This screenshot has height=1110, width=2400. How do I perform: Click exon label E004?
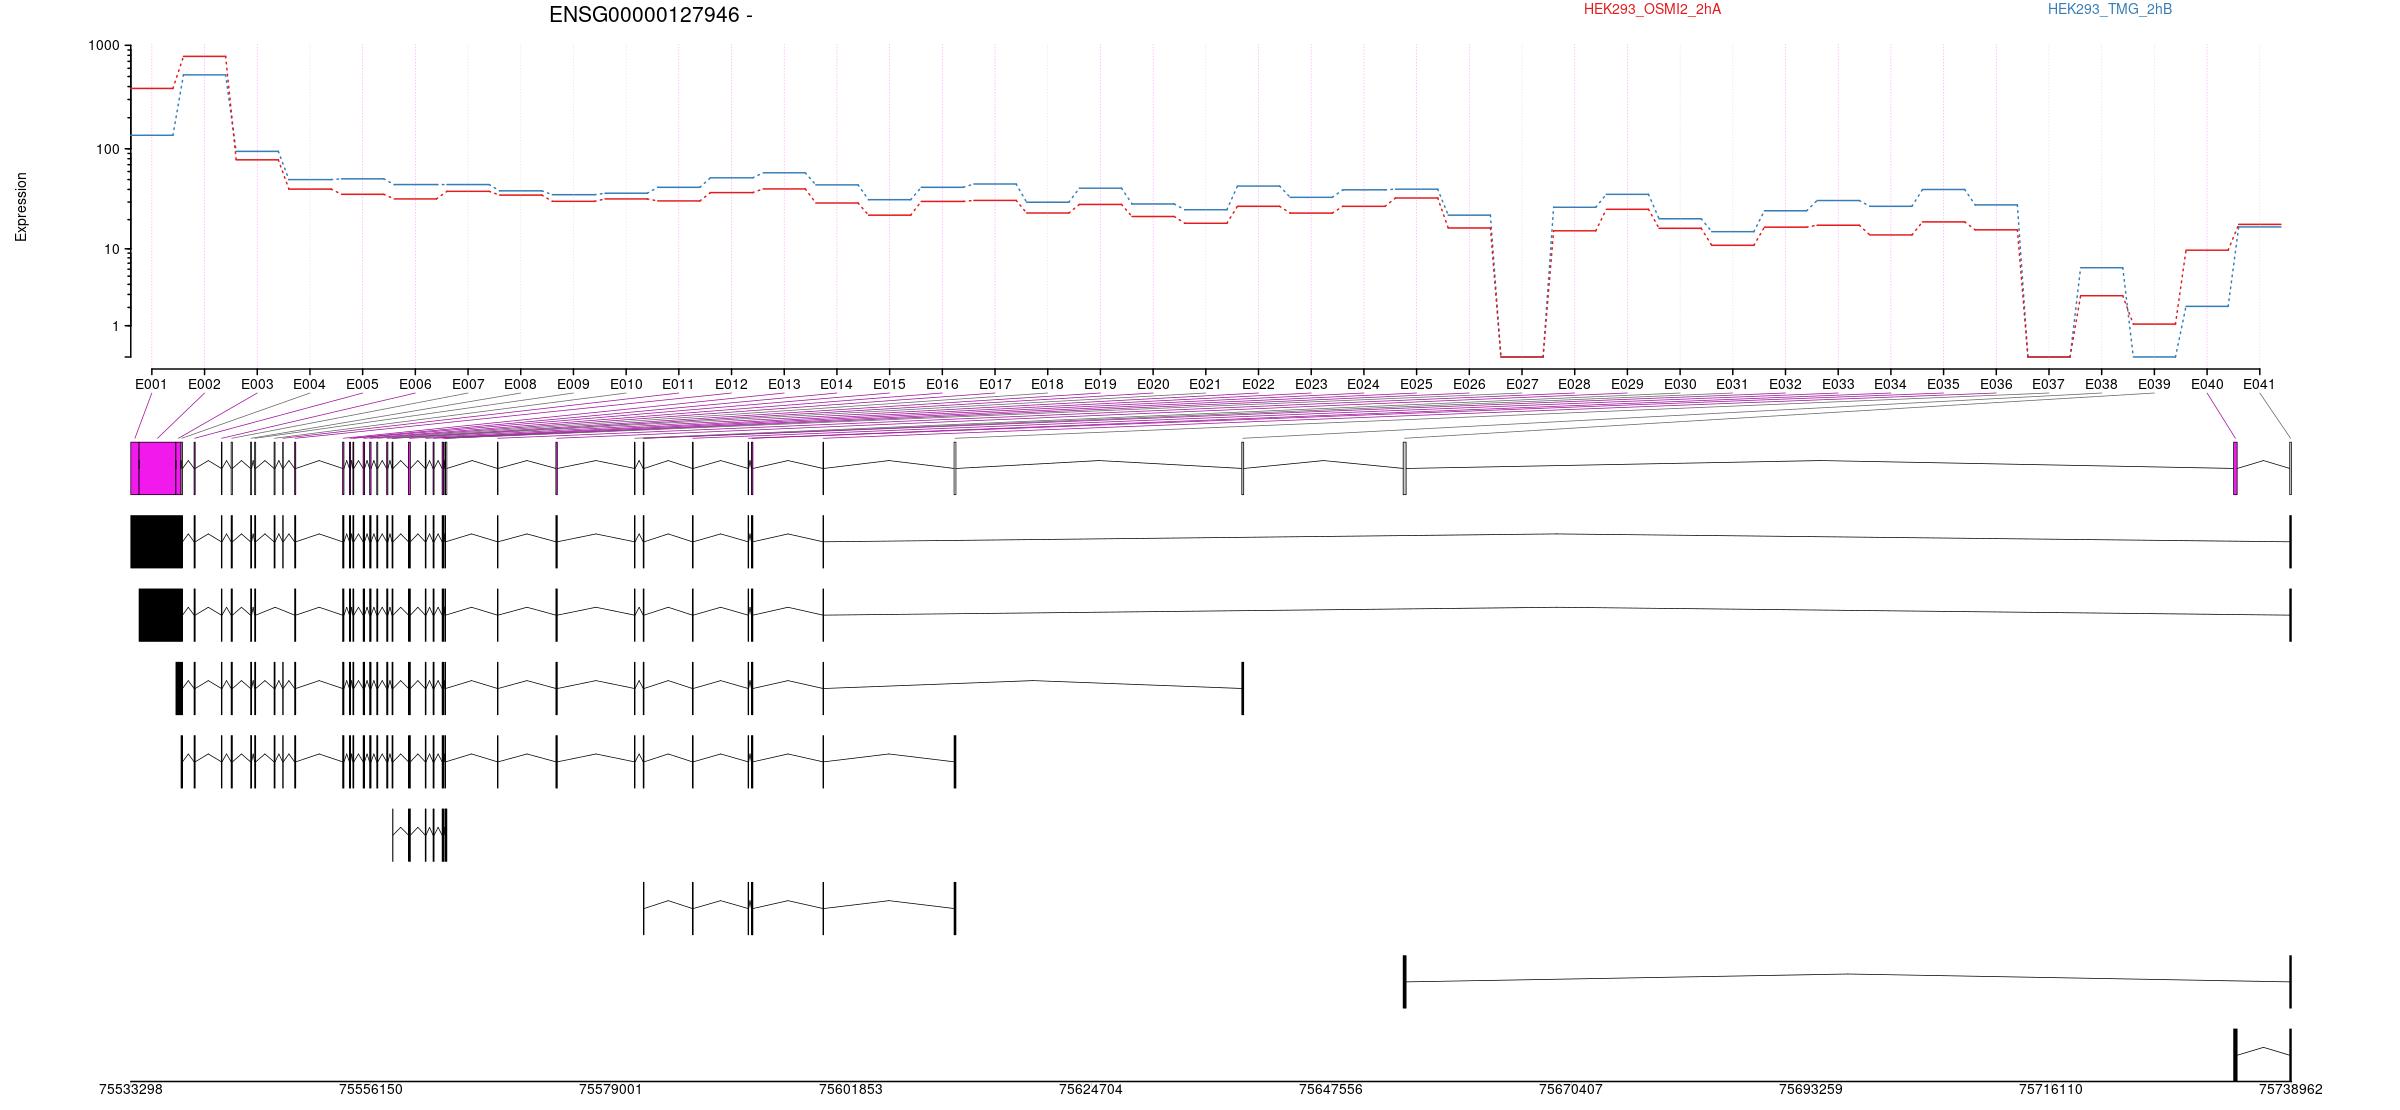pos(309,384)
